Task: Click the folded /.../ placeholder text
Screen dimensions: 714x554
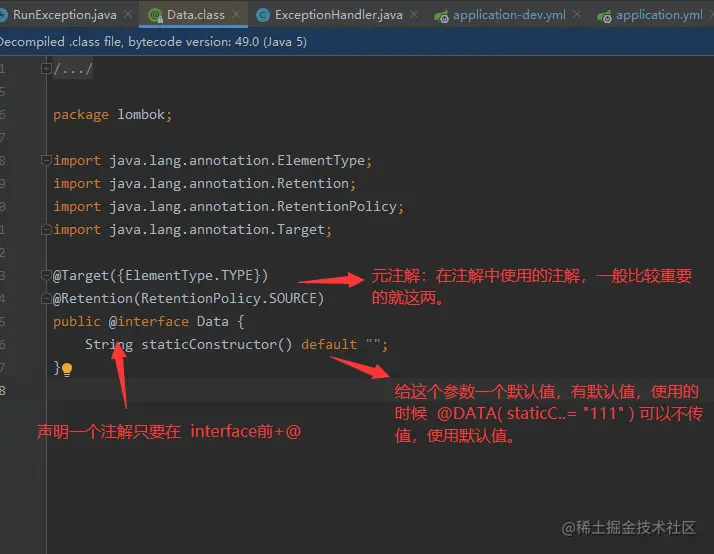Action: pyautogui.click(x=73, y=69)
